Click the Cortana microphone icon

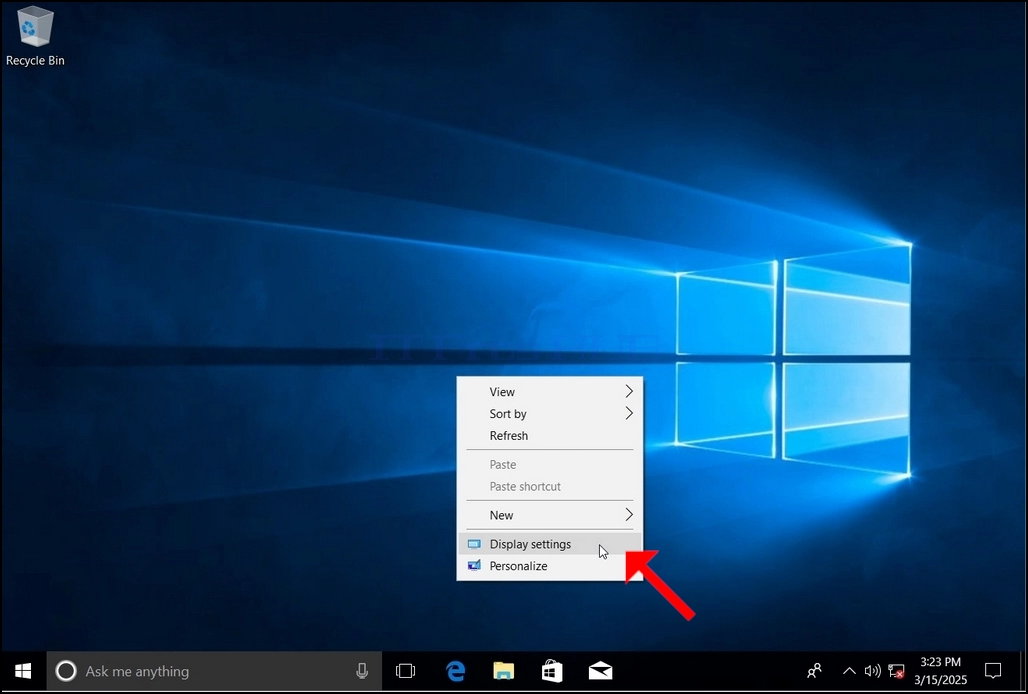coord(362,671)
